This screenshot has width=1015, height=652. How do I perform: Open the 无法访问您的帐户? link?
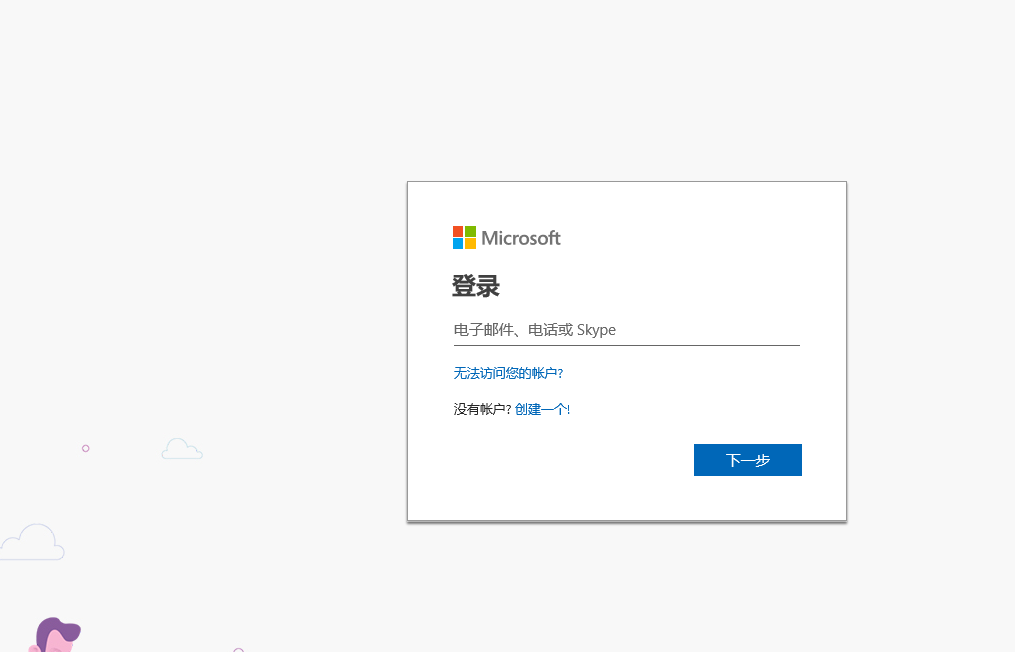coord(508,373)
